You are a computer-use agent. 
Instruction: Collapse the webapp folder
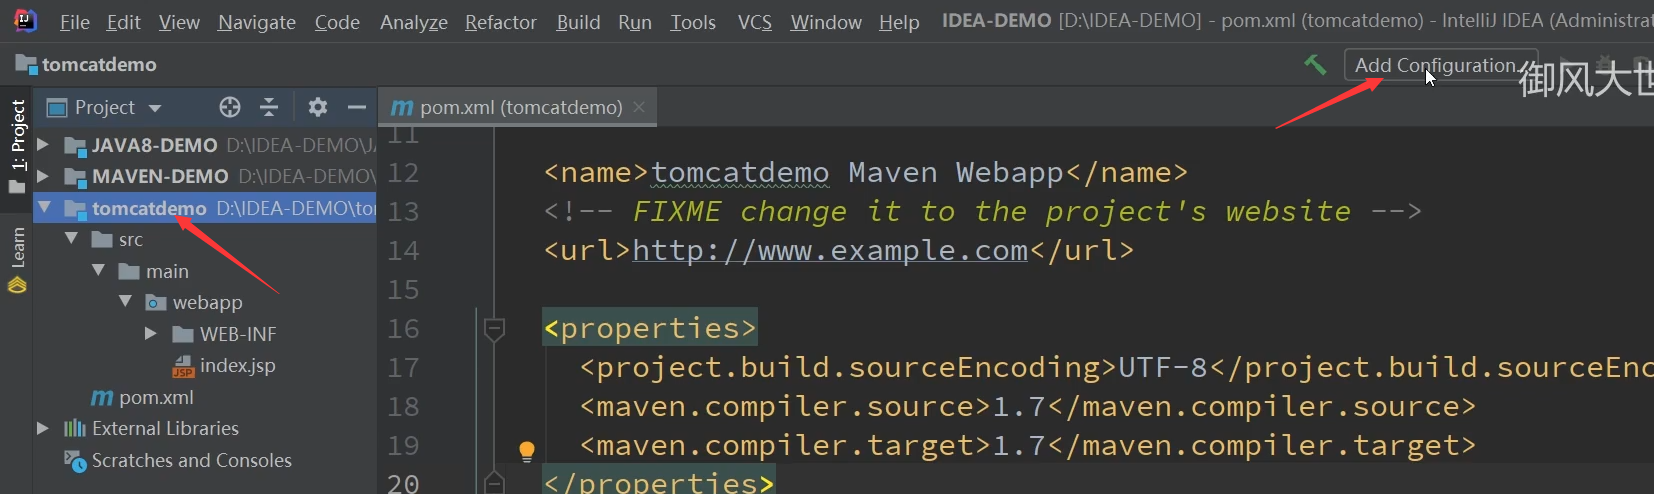(x=125, y=302)
